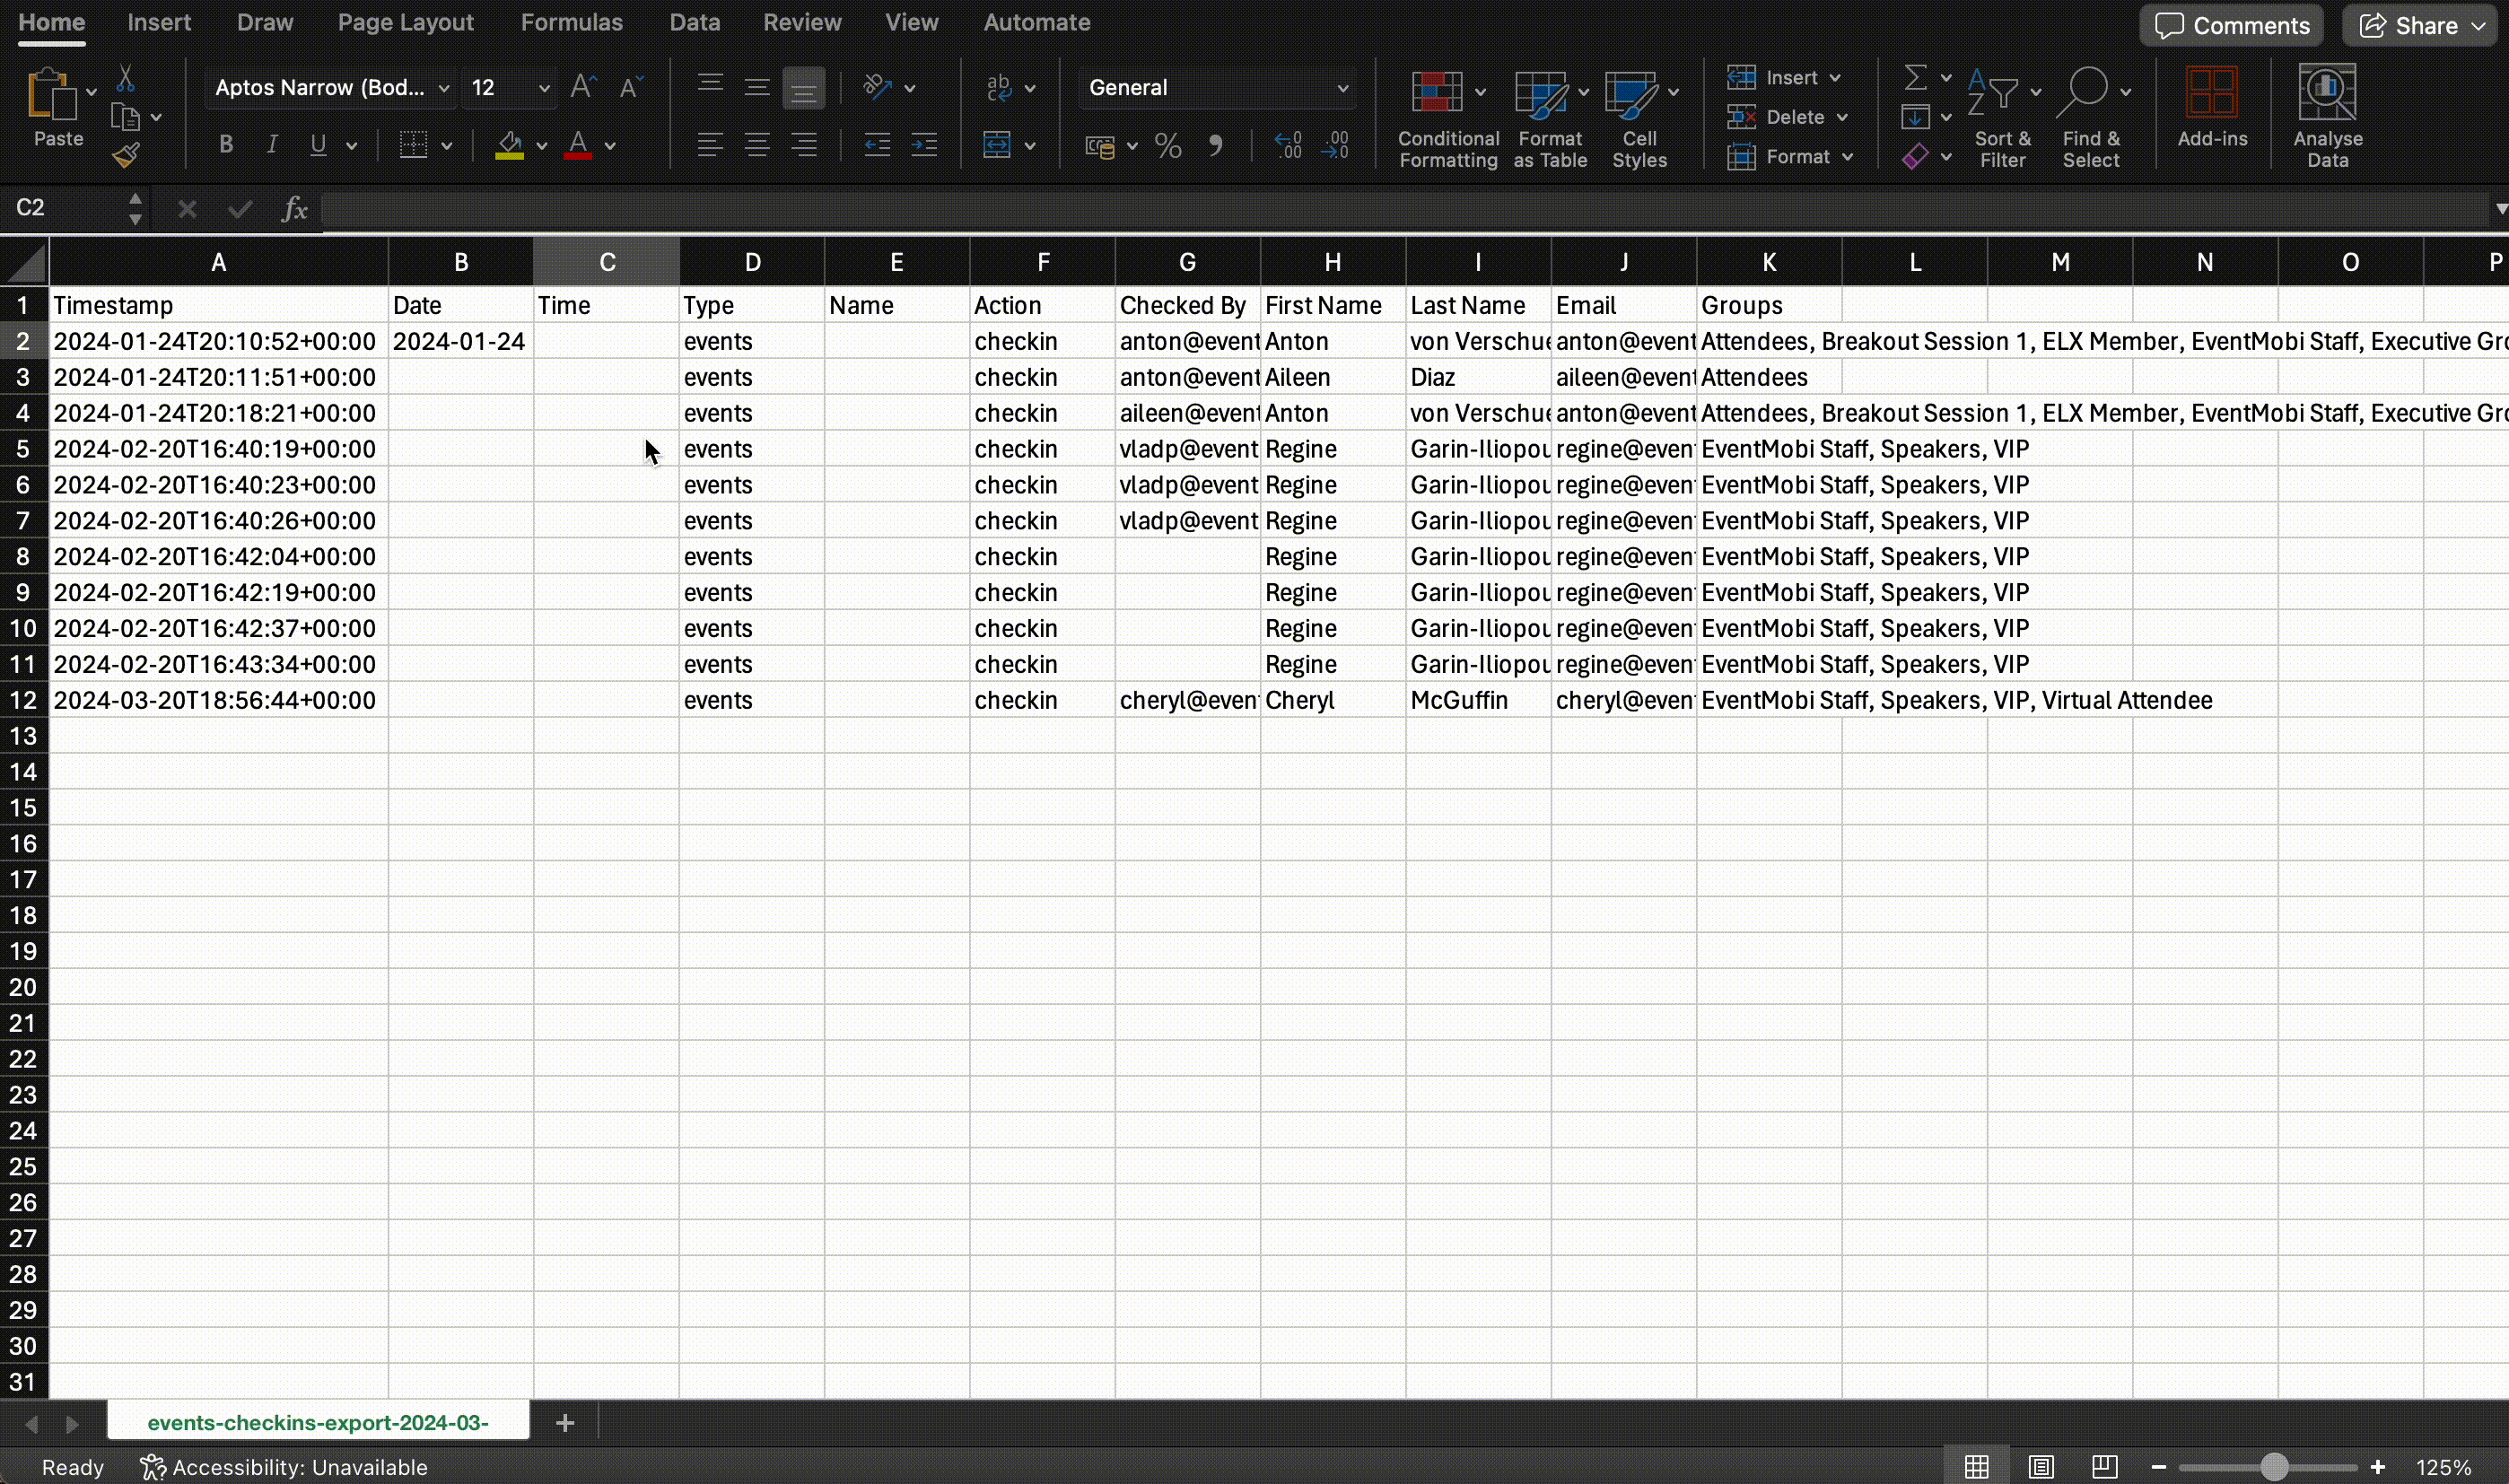Image resolution: width=2509 pixels, height=1484 pixels.
Task: Switch to Page Layout view in status bar
Action: coord(2041,1467)
